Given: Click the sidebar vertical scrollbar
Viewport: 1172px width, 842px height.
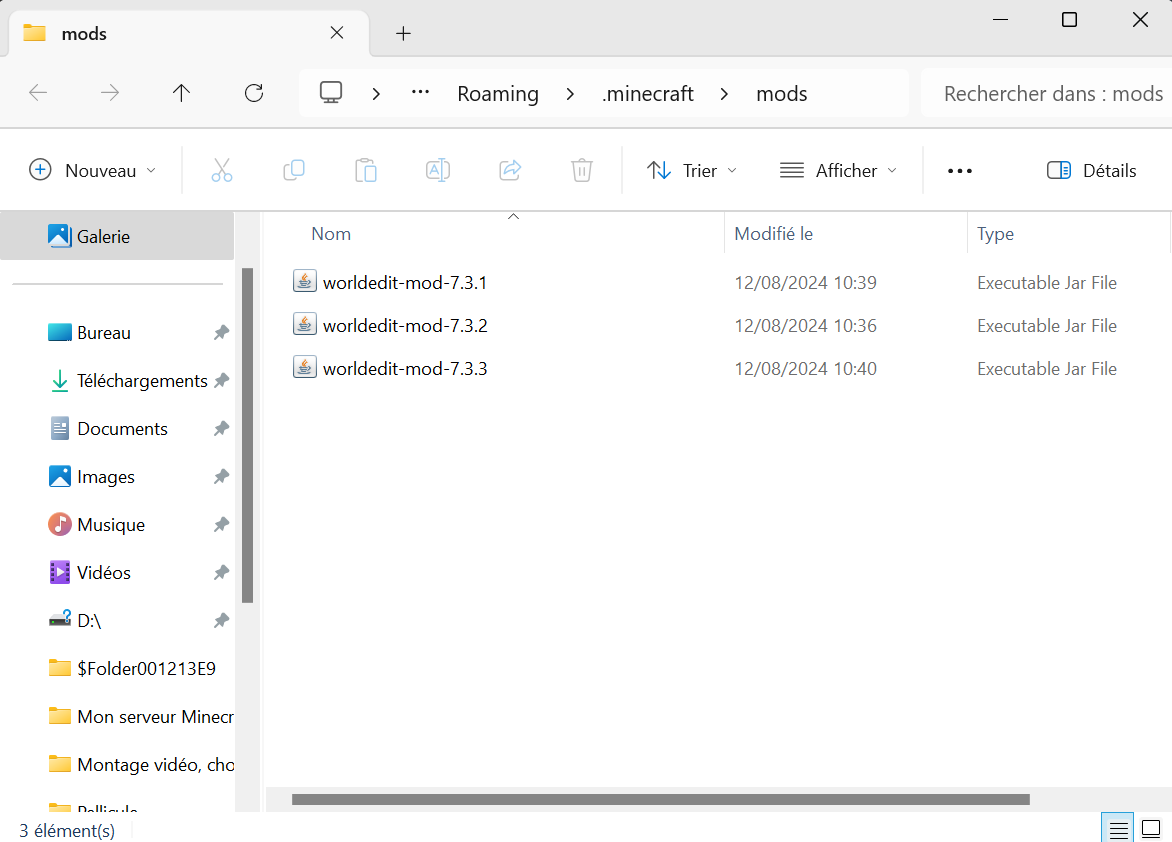Looking at the screenshot, I should tap(247, 435).
